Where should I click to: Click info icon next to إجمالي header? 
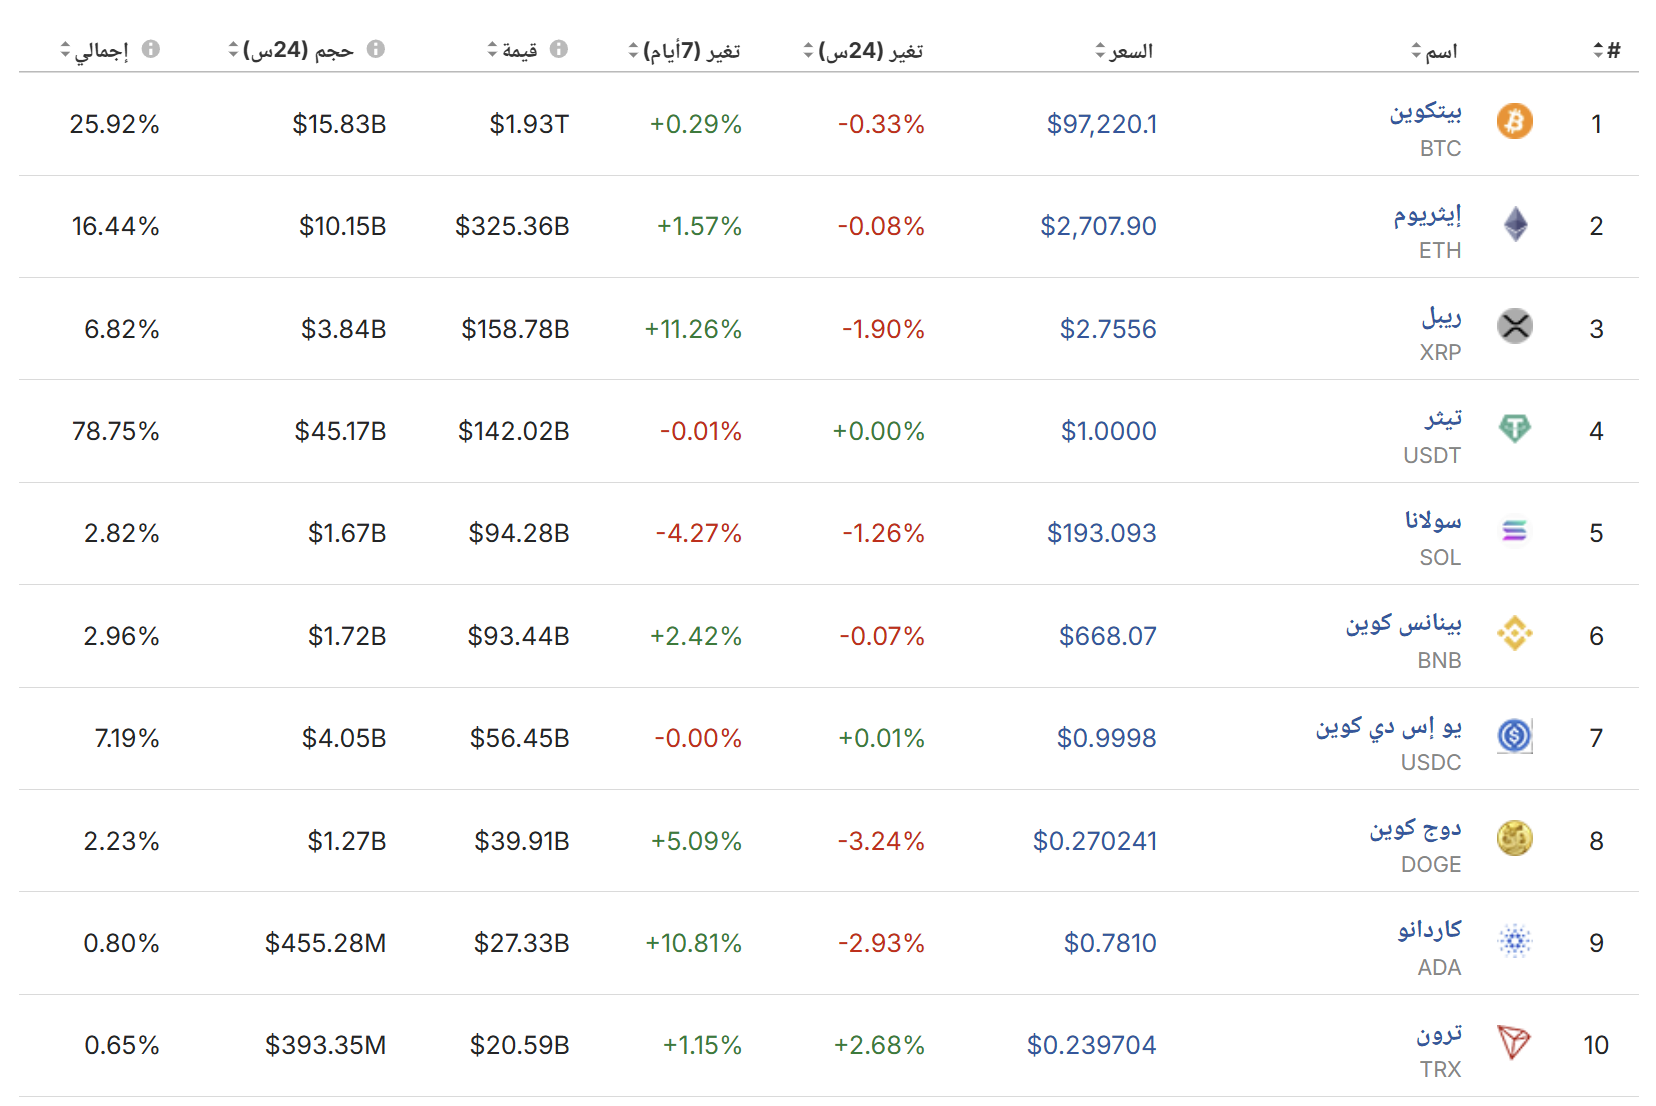[x=150, y=49]
